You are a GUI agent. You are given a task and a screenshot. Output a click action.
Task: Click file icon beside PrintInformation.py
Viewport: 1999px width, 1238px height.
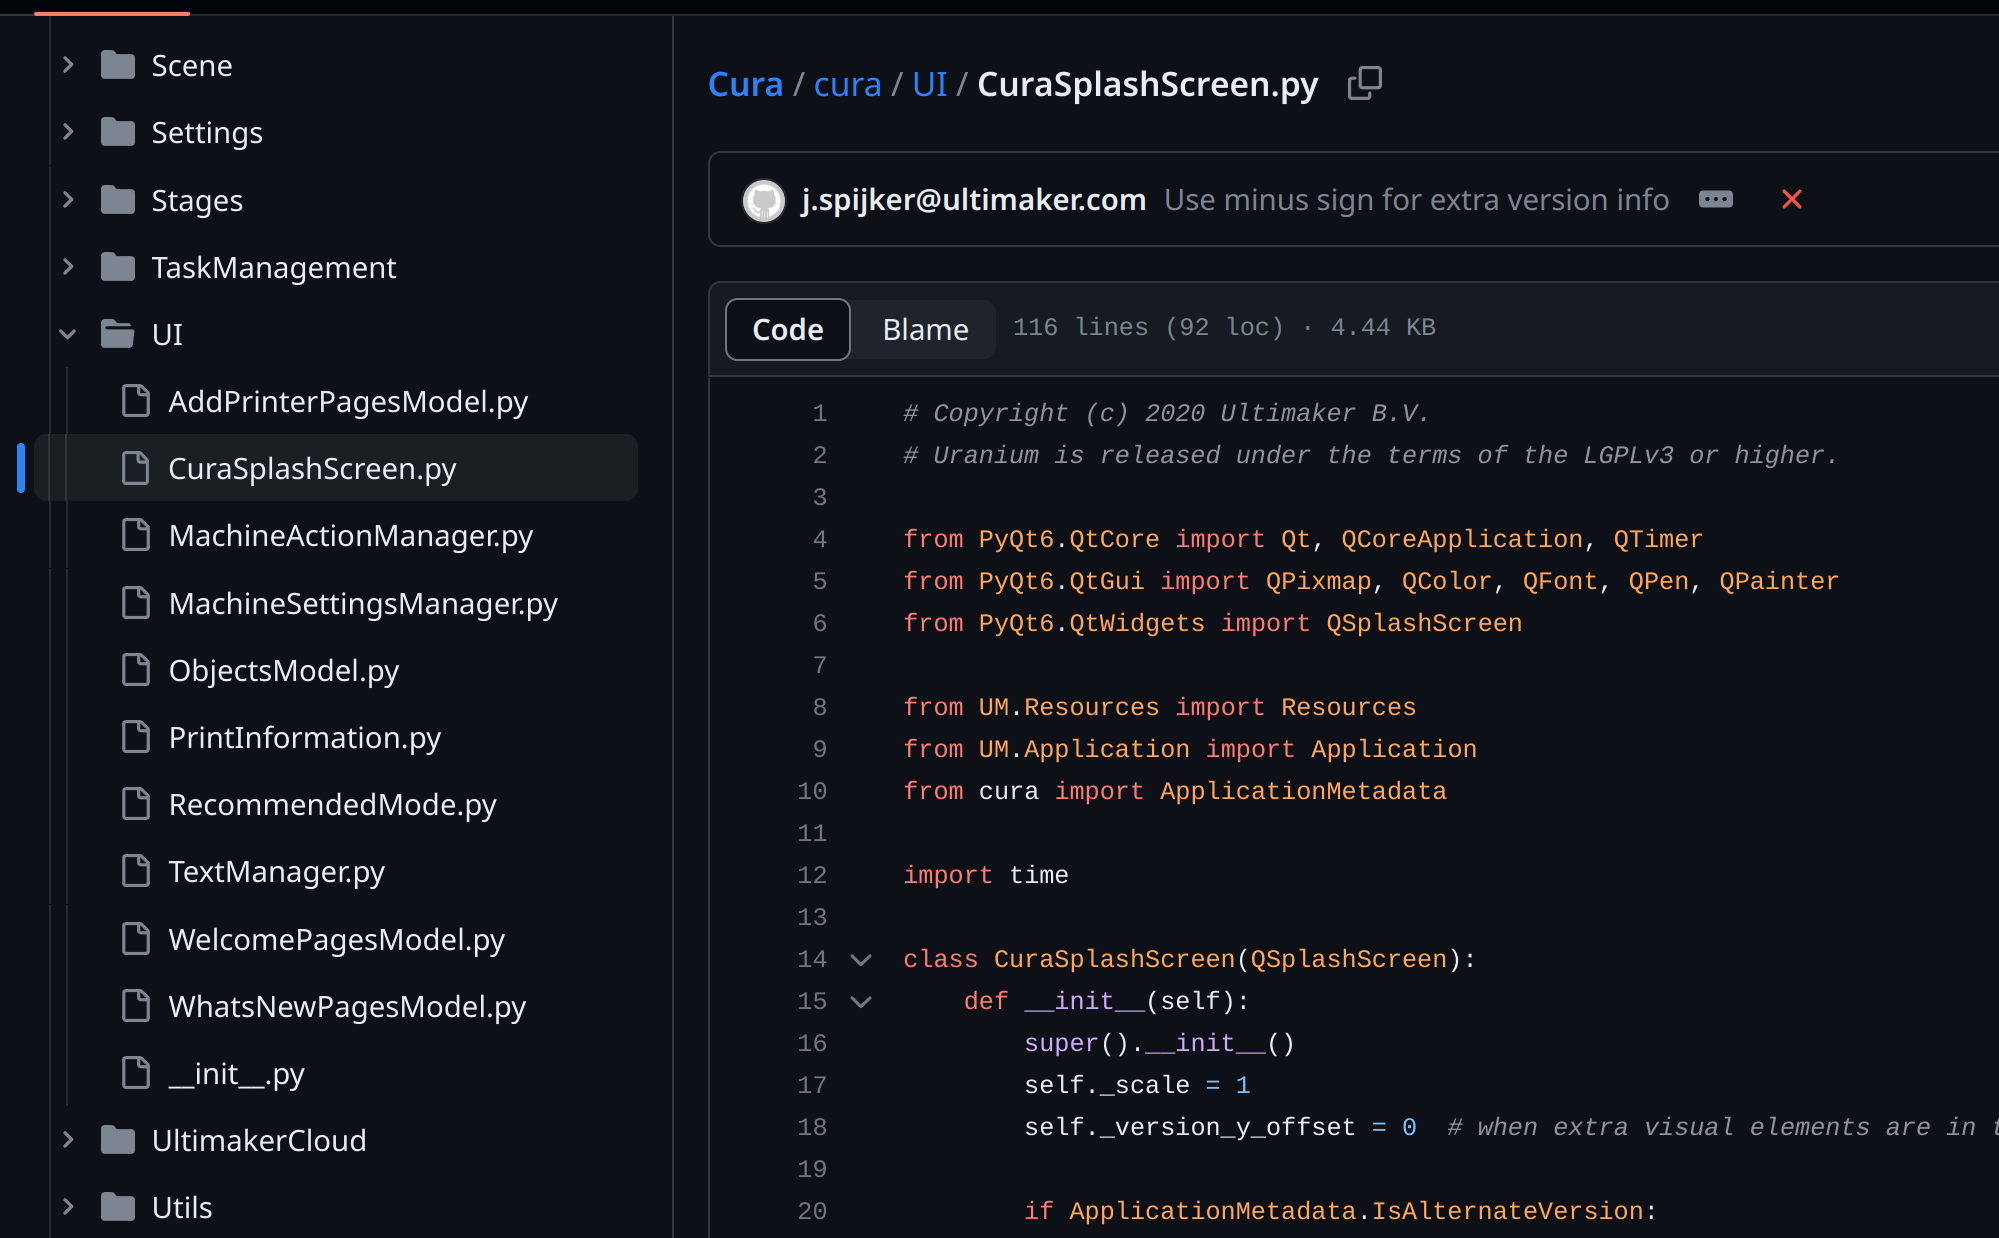(135, 737)
